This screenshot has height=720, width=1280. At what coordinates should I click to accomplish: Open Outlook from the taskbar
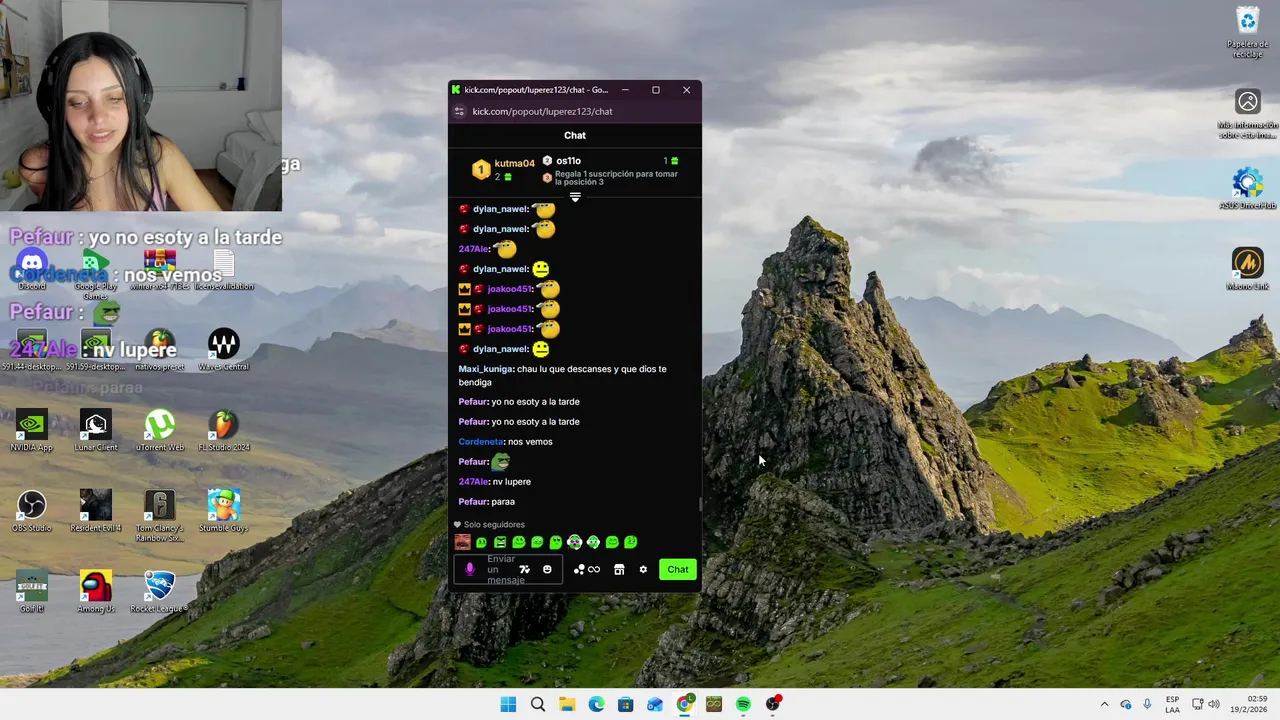point(655,705)
